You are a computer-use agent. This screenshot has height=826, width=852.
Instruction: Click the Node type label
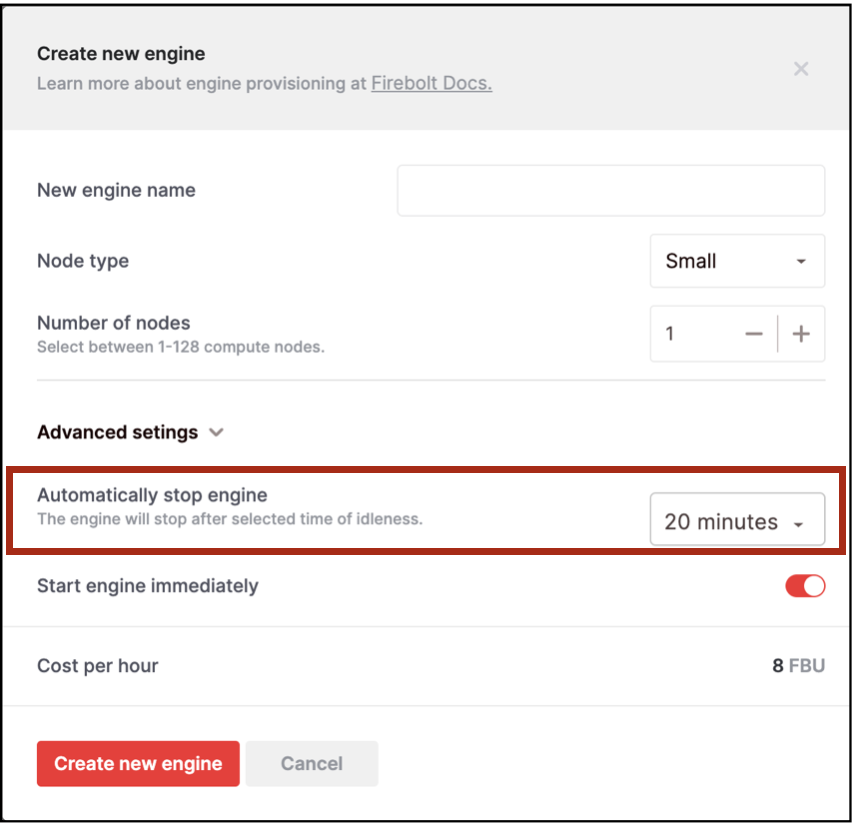click(x=83, y=261)
